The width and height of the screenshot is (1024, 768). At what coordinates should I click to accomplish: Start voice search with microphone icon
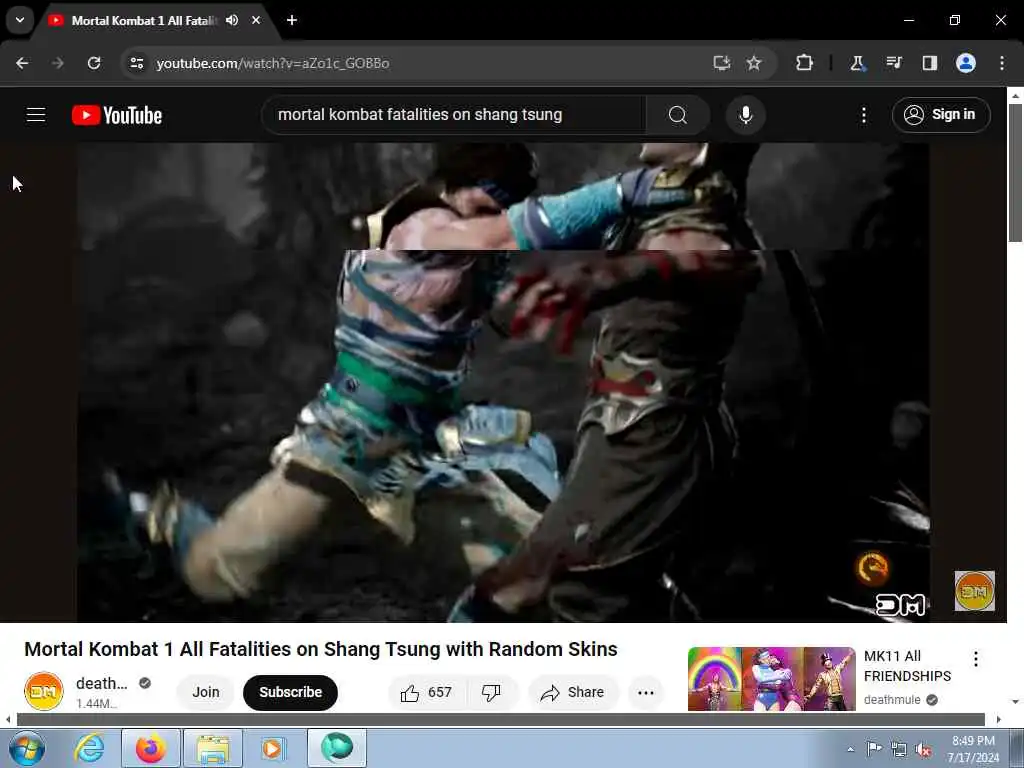pyautogui.click(x=745, y=115)
